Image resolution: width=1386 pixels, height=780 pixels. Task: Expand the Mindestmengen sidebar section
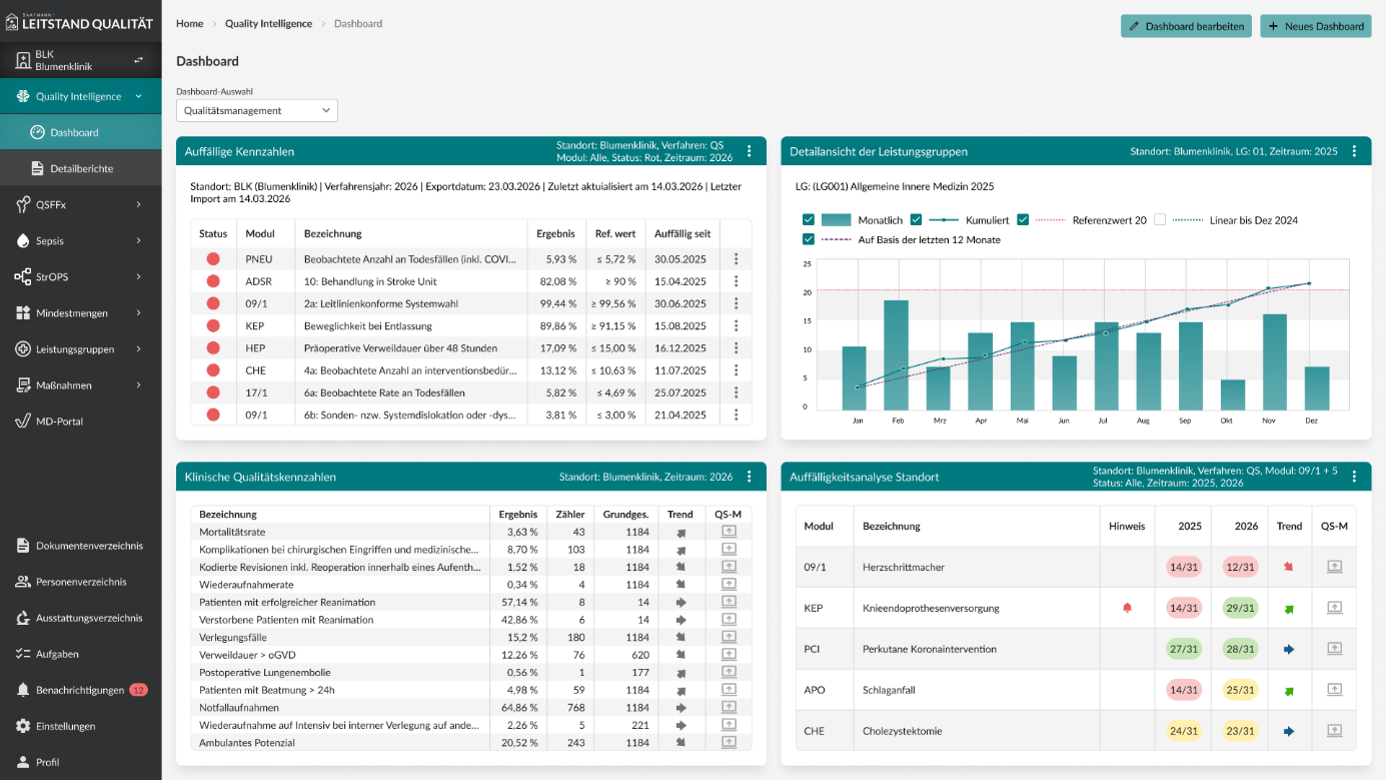point(80,313)
